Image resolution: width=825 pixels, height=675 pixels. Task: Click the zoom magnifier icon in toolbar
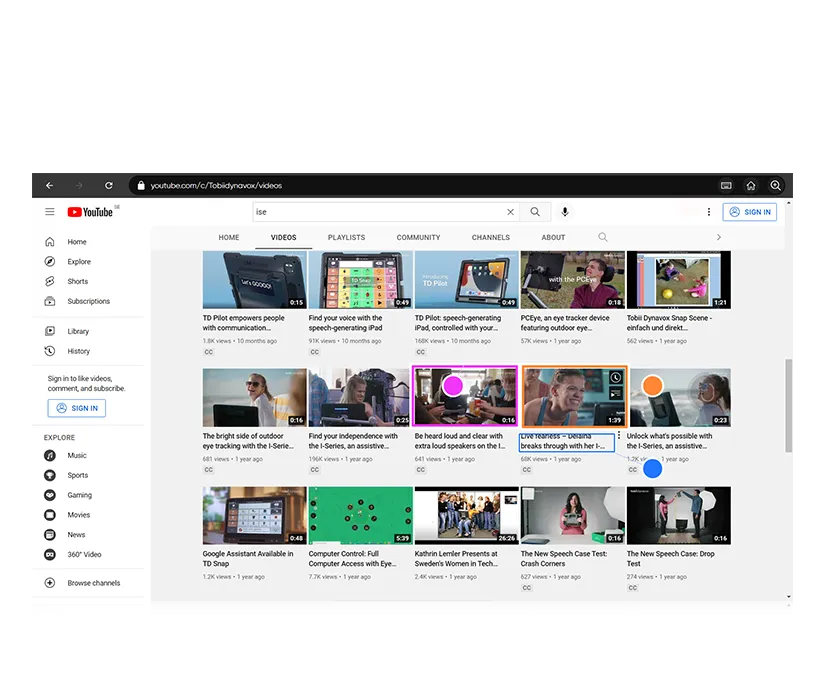[x=776, y=185]
